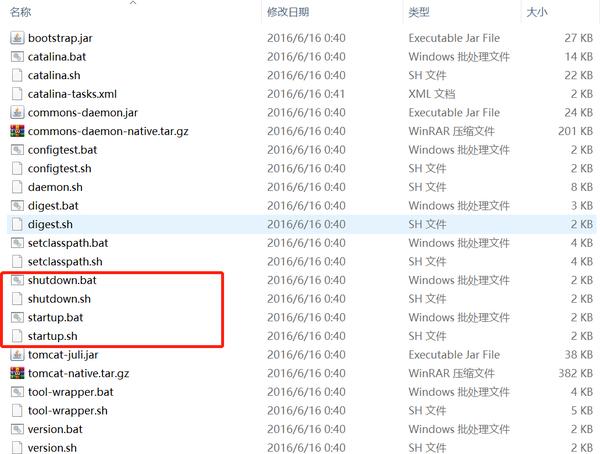
Task: Click the 382 KB size value
Action: click(x=576, y=373)
